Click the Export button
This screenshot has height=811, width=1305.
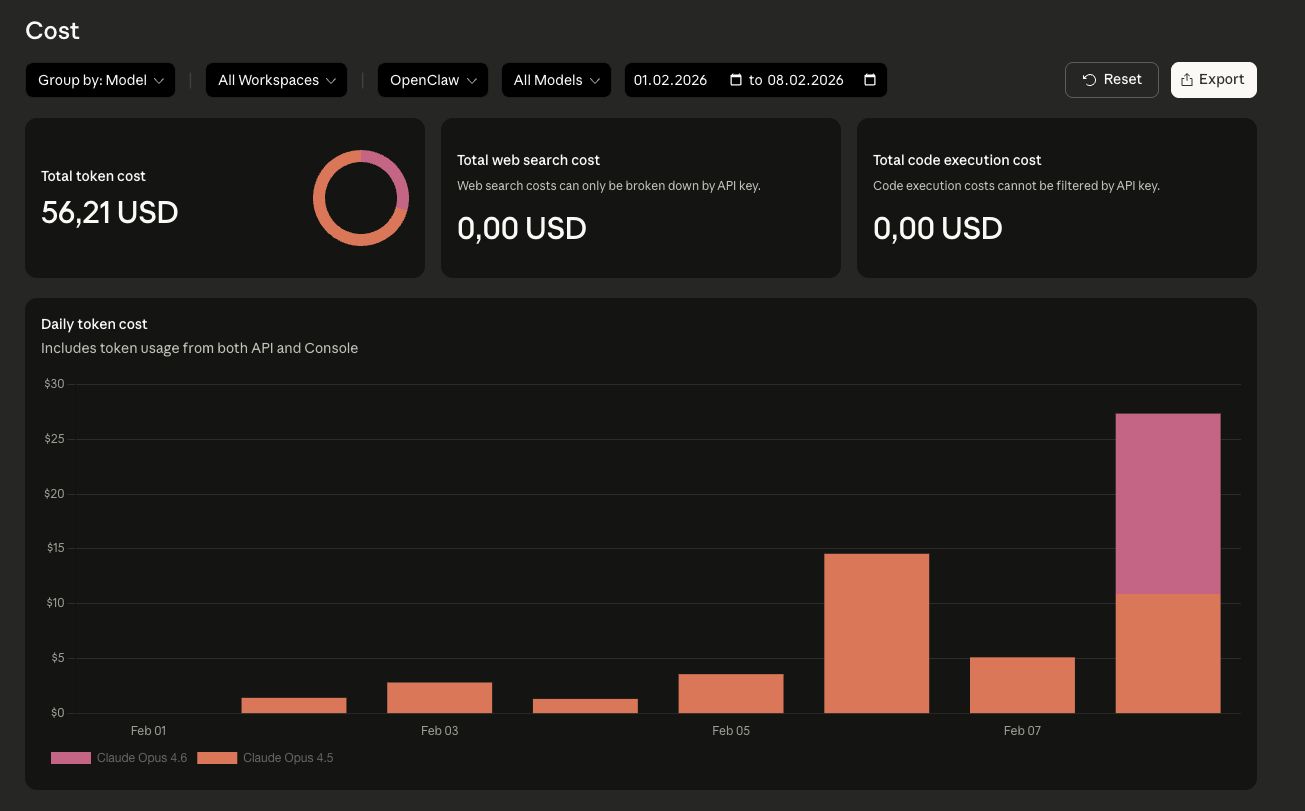(1213, 80)
